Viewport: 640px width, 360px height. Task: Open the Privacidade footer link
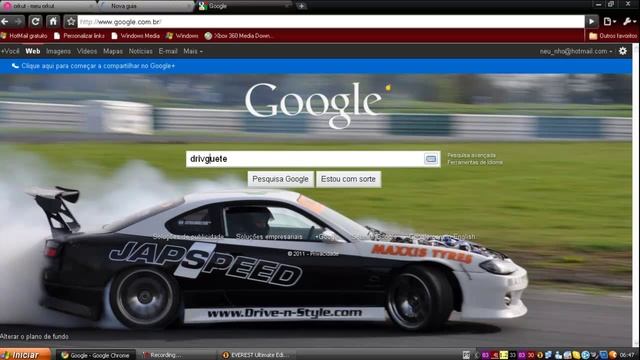324,253
